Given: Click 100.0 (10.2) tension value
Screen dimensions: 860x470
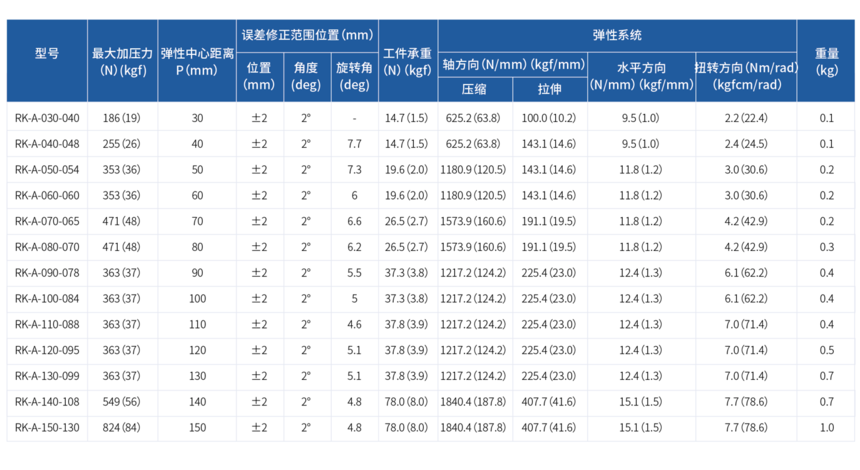Looking at the screenshot, I should pos(548,118).
